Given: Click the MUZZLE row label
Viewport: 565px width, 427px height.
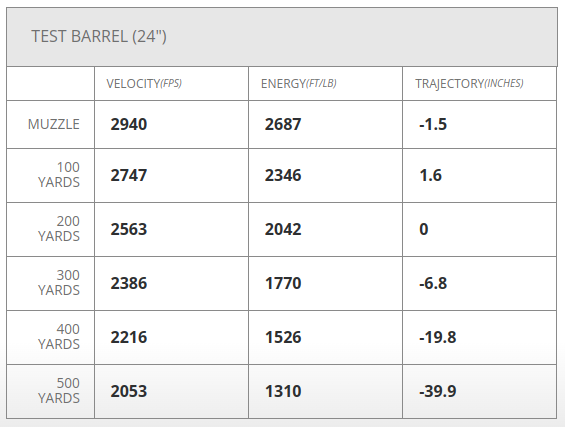Looking at the screenshot, I should [54, 124].
